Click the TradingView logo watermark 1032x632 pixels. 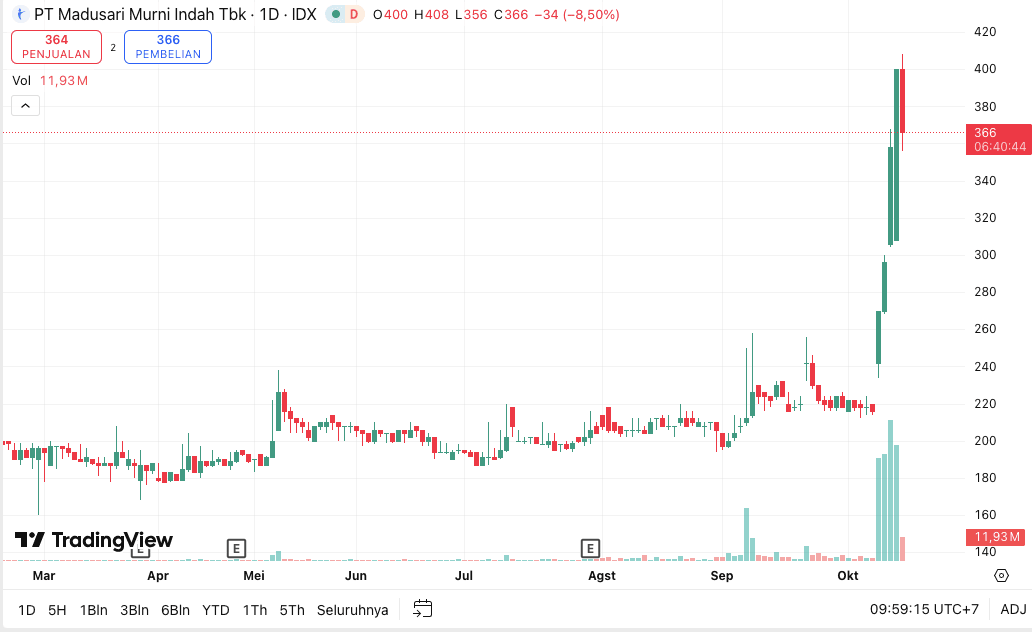pos(94,540)
